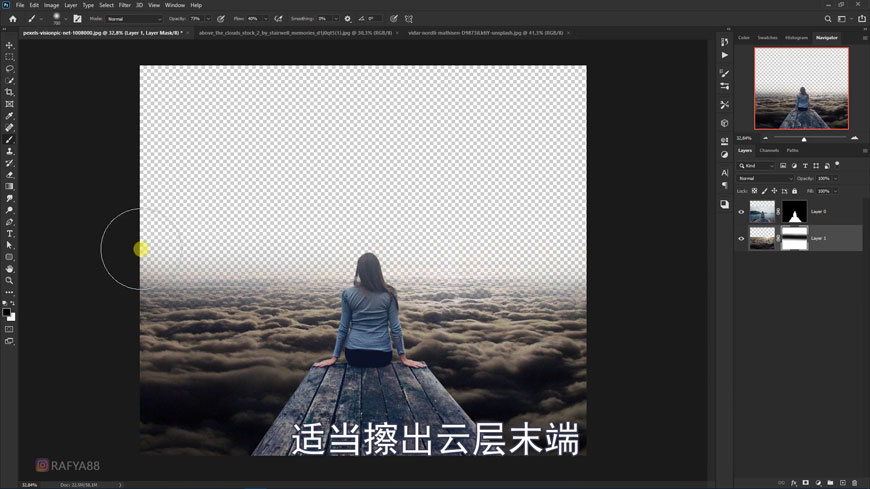Image resolution: width=870 pixels, height=489 pixels.
Task: Open the Smoothing value dropdown
Action: pos(336,19)
